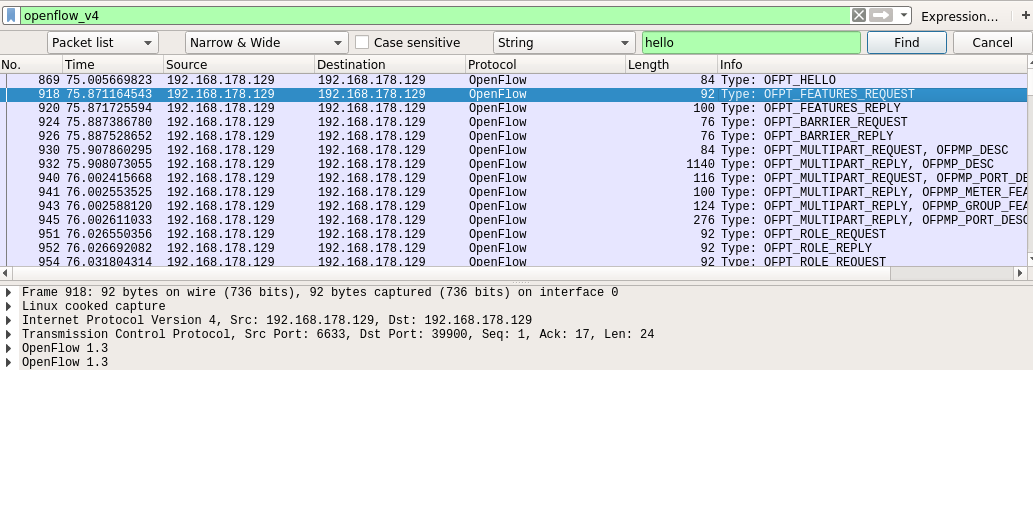1033x508 pixels.
Task: Select packet 918 OFPT_FEATURES_REQUEST row
Action: point(514,94)
